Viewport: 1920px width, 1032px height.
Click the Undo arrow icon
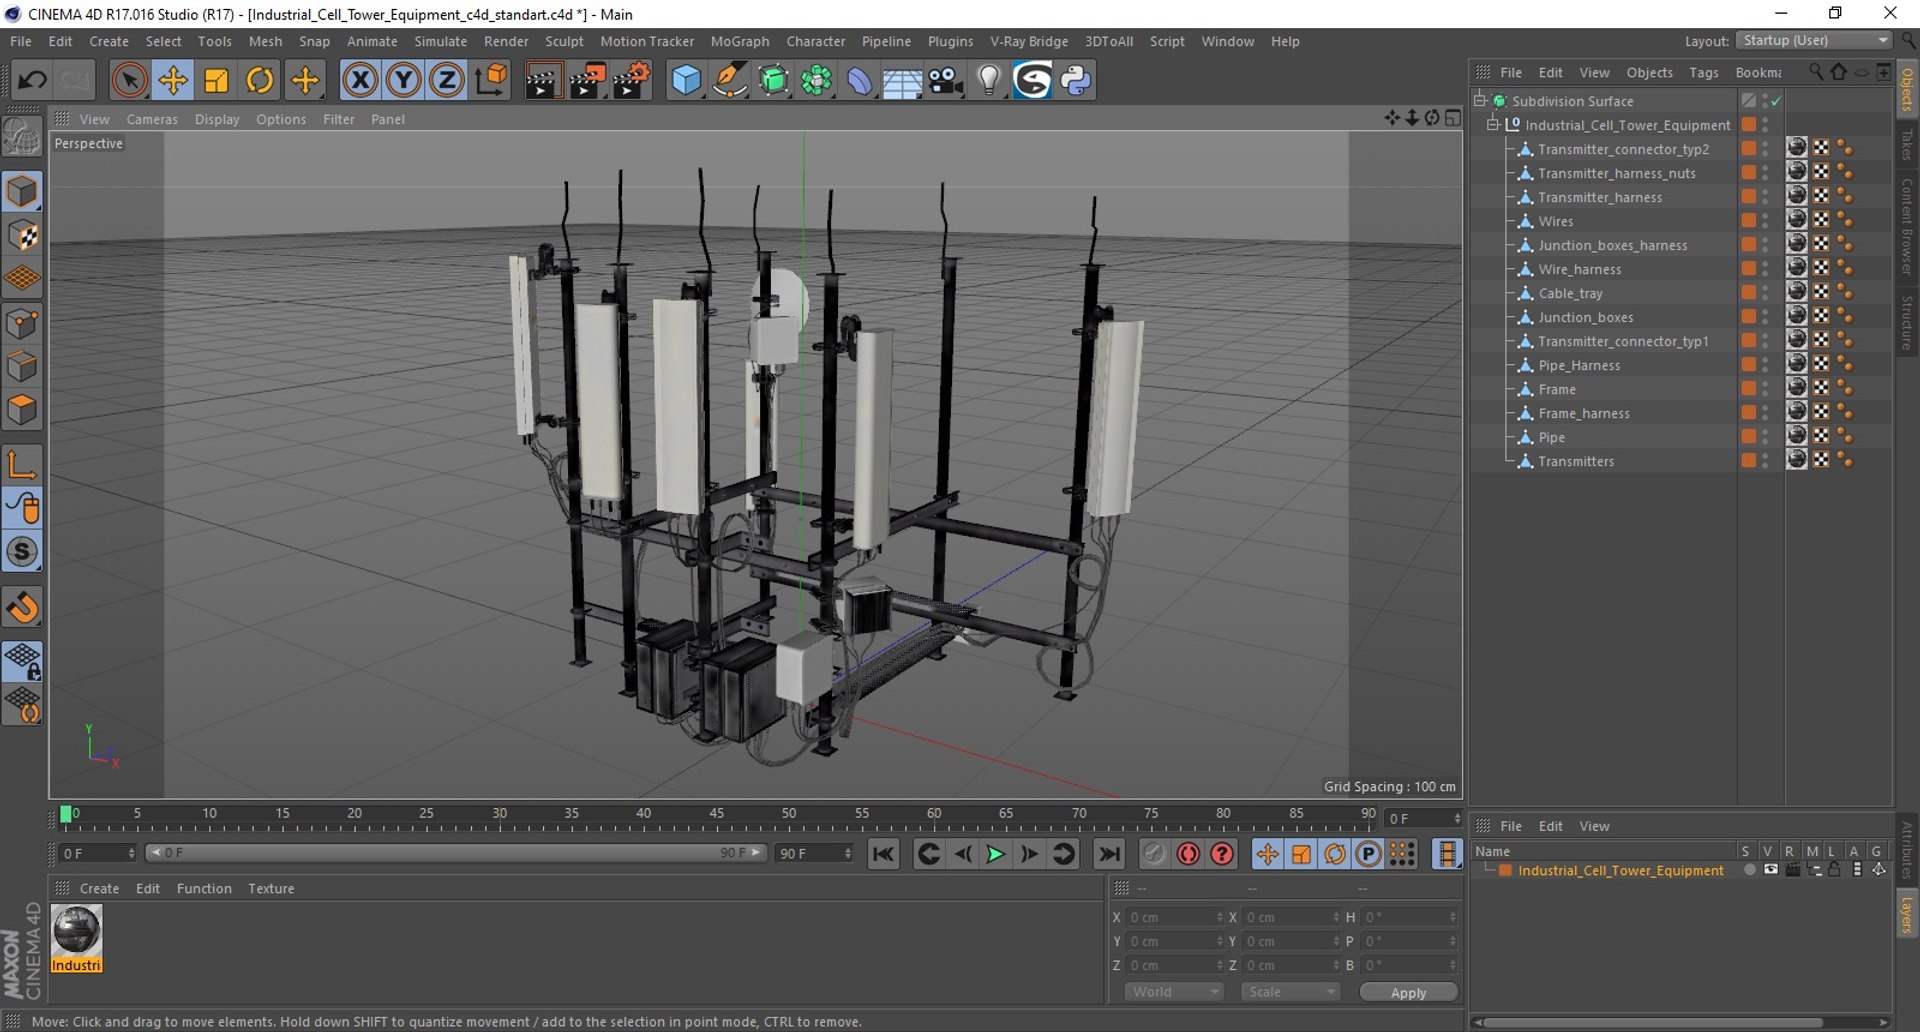click(x=32, y=80)
